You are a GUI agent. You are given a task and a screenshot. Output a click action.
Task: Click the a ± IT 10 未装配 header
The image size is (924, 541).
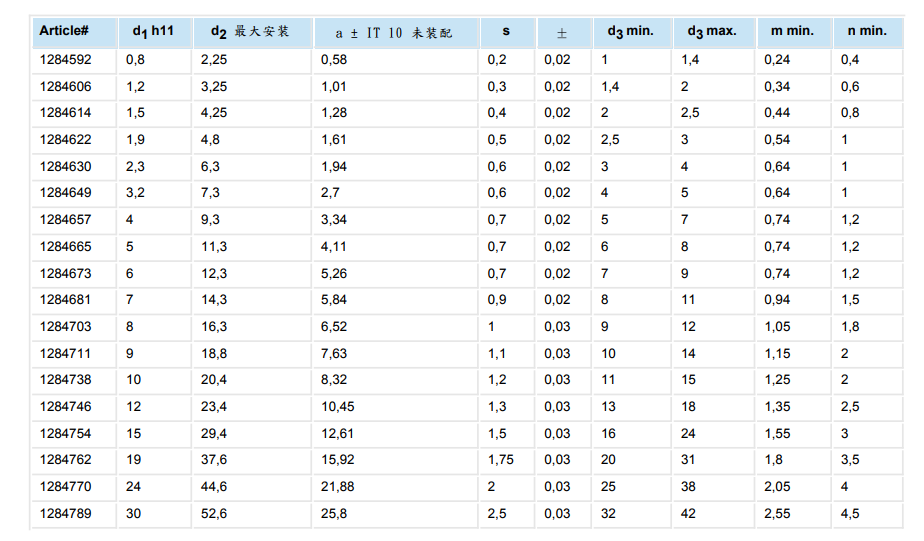[x=393, y=32]
